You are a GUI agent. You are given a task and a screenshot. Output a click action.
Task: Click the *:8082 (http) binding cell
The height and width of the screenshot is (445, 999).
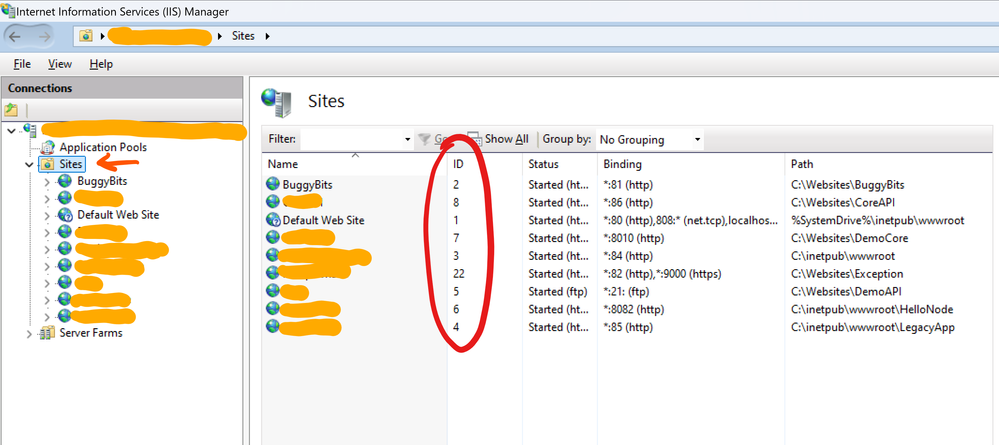[x=633, y=310]
